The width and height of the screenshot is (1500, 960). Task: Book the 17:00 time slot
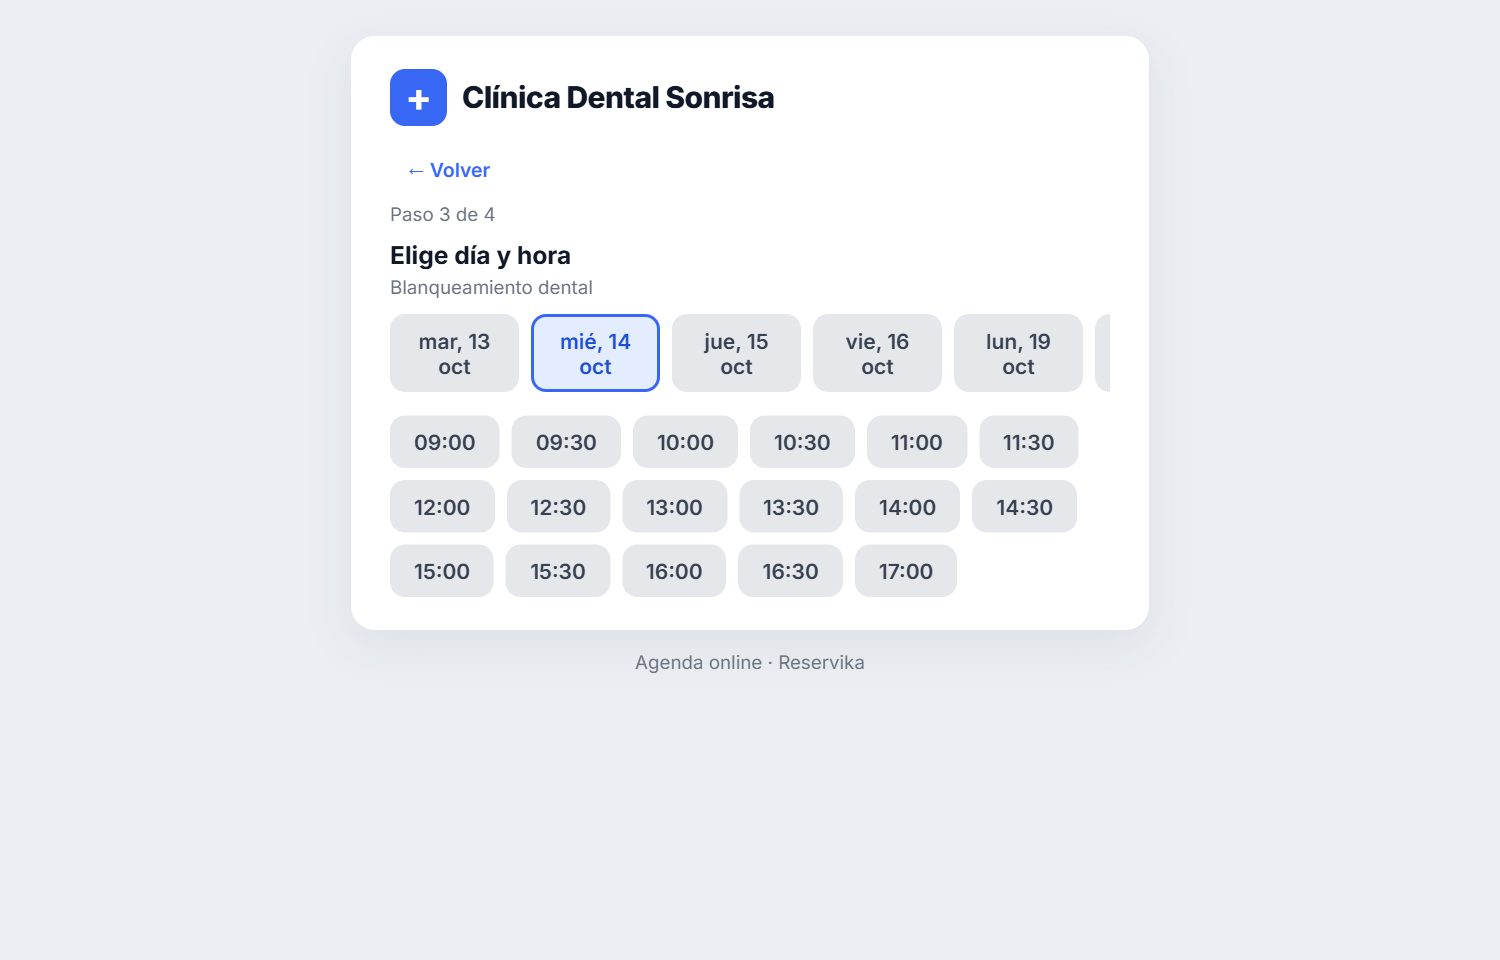point(906,571)
